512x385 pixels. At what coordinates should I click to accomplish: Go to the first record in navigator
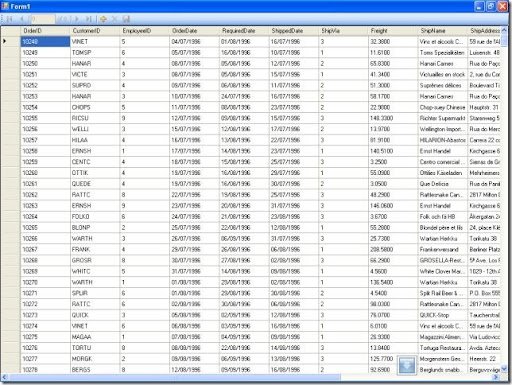[9, 19]
